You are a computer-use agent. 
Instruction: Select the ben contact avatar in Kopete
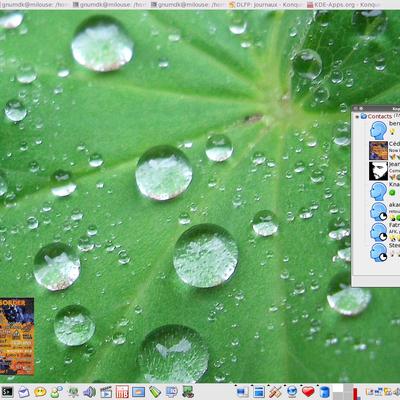[x=378, y=130]
